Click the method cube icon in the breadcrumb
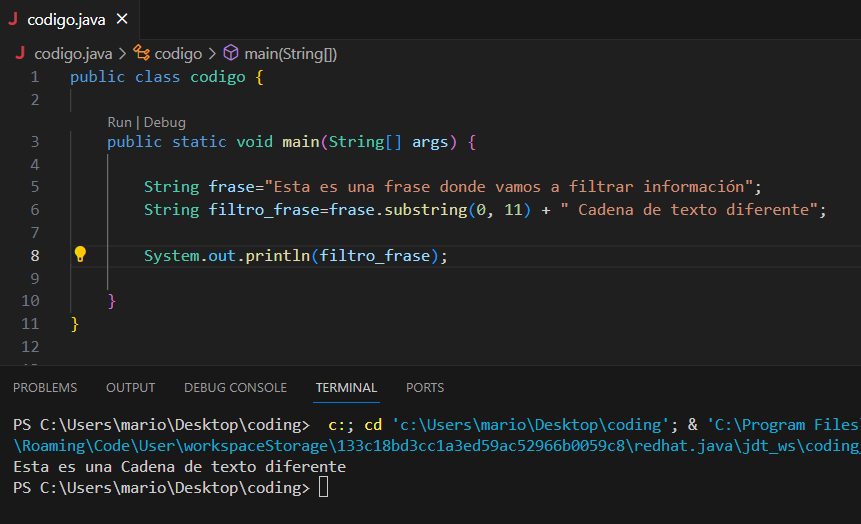The height and width of the screenshot is (524, 861). [x=231, y=53]
